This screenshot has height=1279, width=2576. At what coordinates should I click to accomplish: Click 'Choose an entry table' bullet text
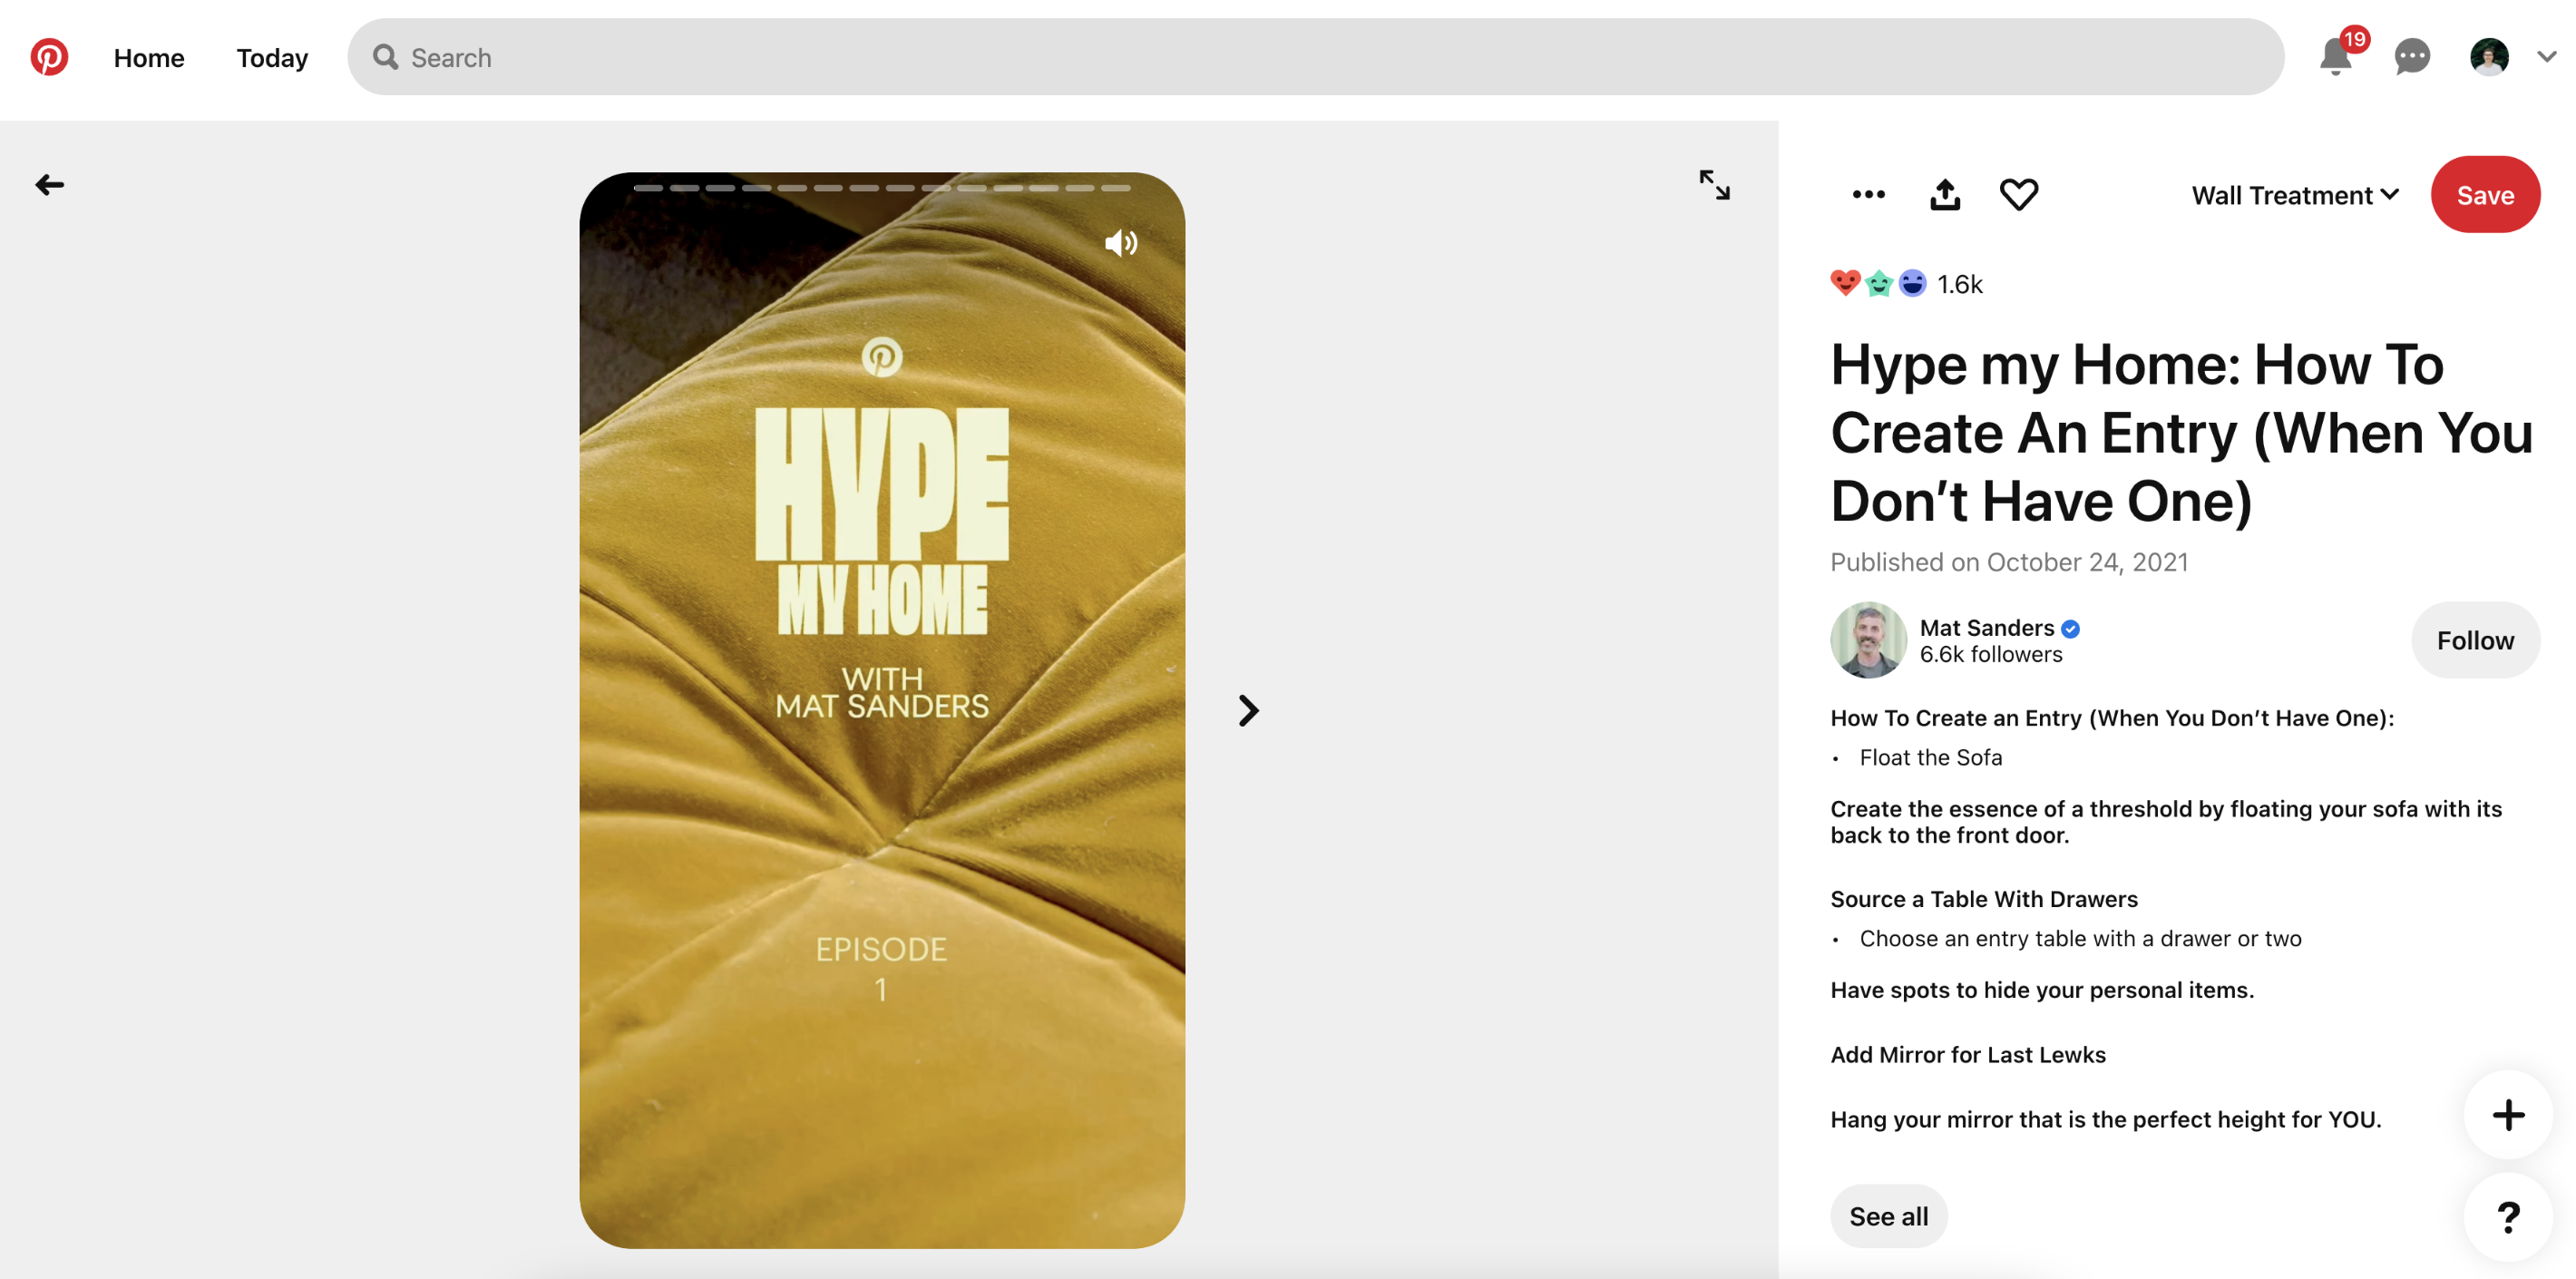(x=2080, y=938)
